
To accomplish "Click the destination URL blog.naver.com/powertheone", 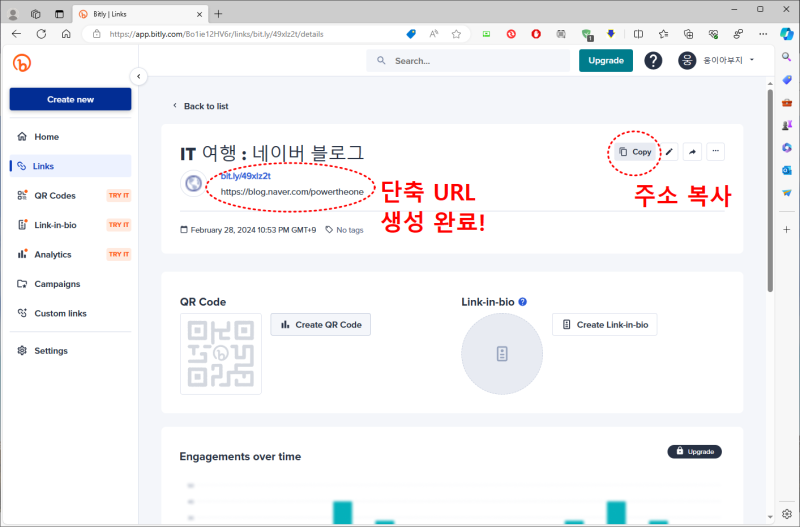I will [292, 192].
